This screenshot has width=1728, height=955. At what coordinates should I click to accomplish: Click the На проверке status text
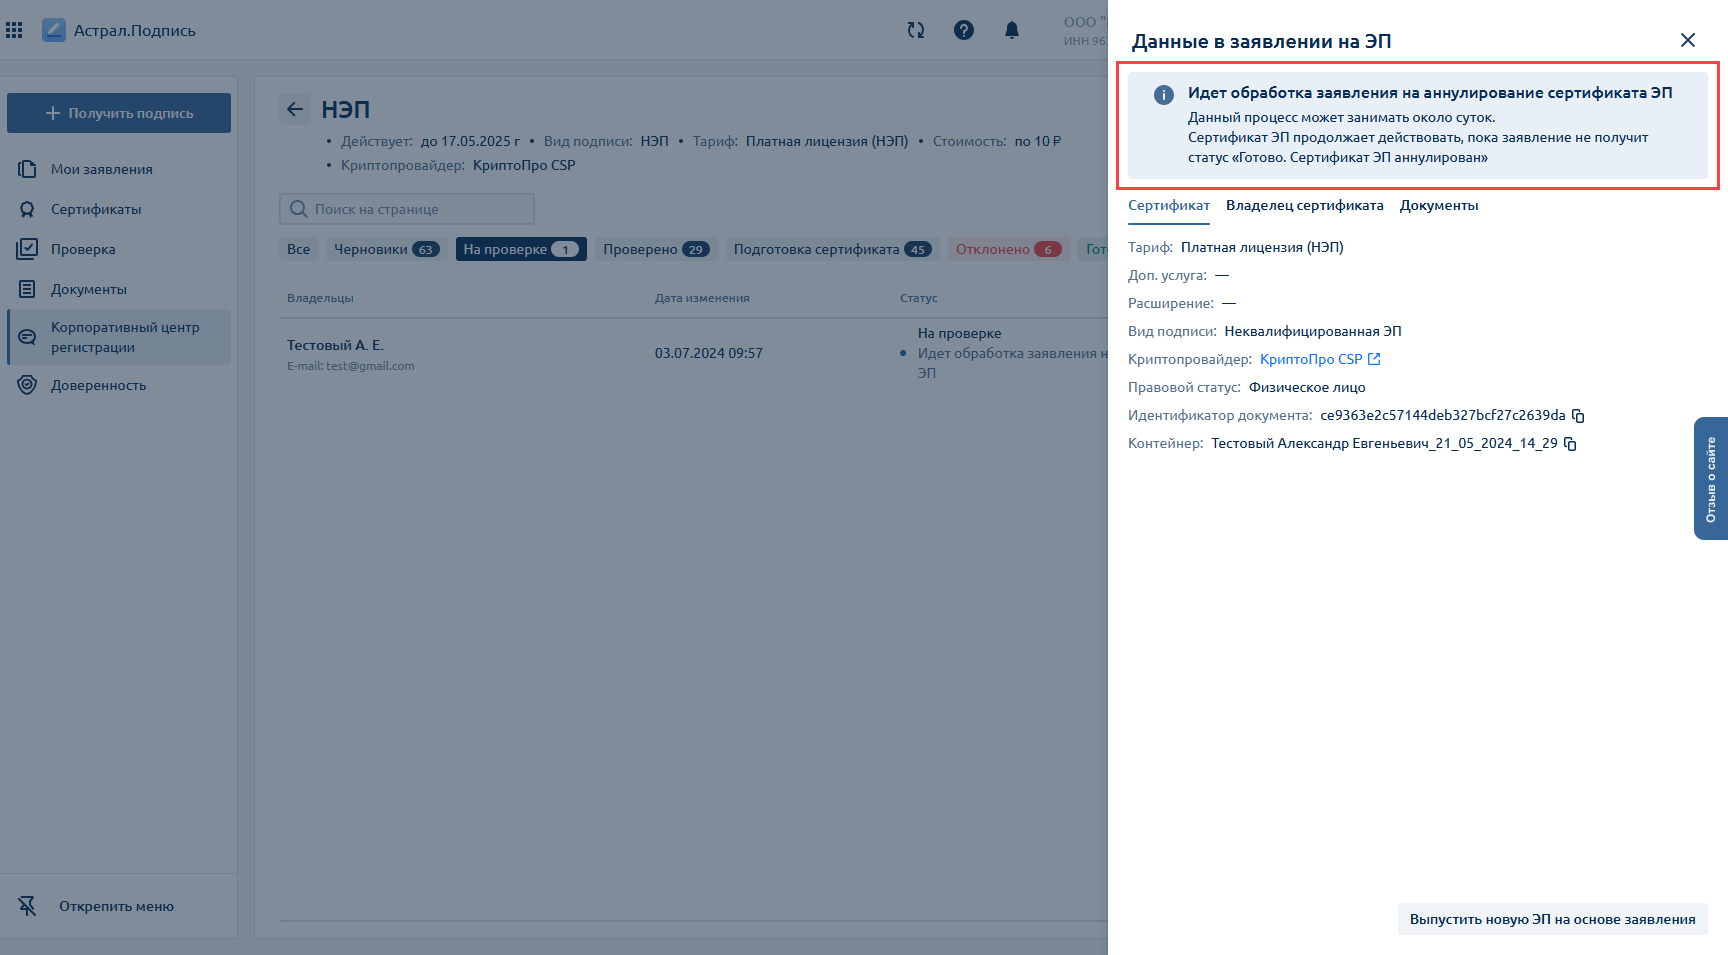click(x=959, y=333)
